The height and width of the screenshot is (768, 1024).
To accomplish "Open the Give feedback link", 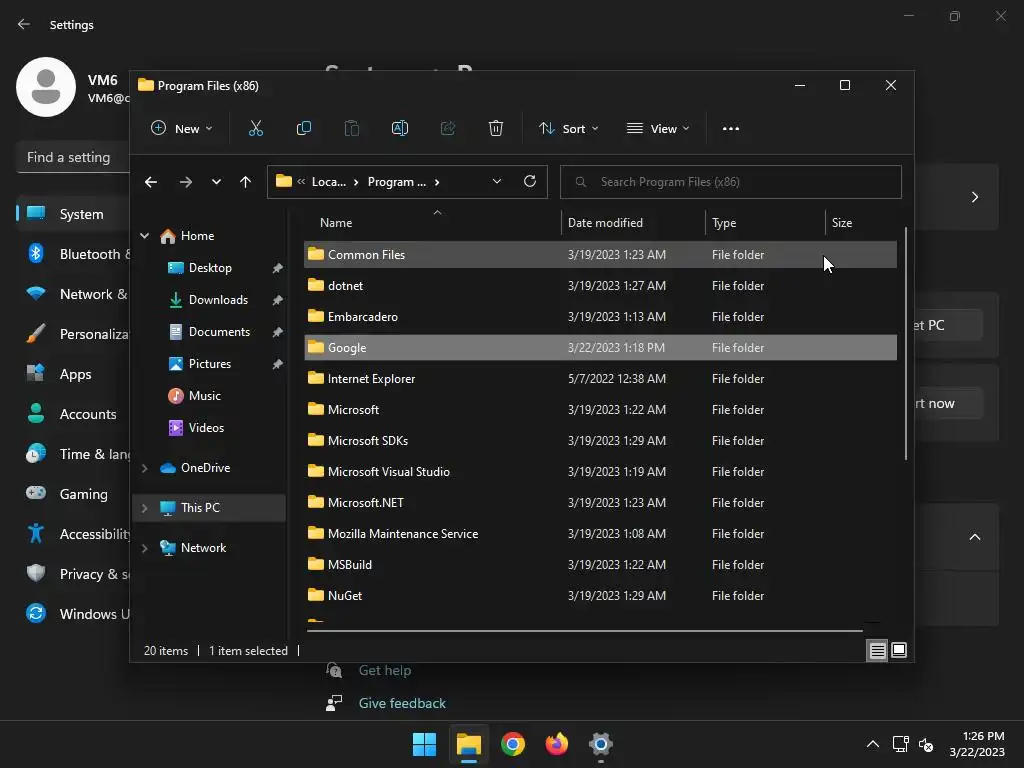I will 402,703.
